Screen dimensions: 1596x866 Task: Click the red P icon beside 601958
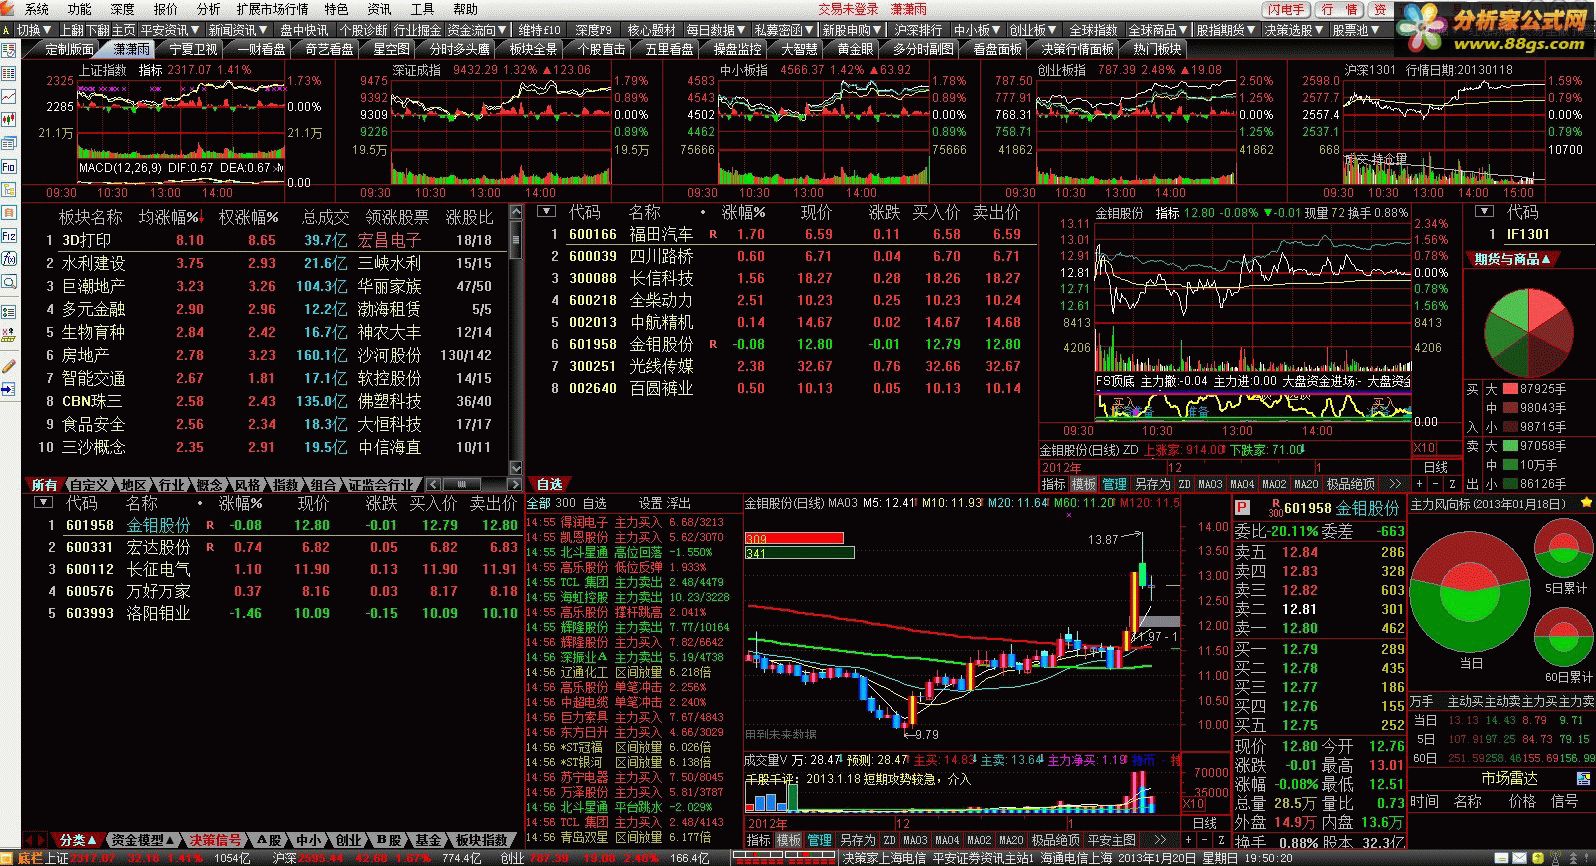click(1243, 507)
